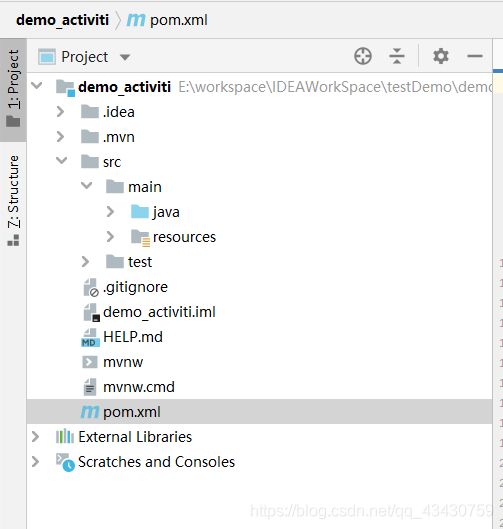Click the Scratches and Consoles icon
503x529 pixels.
tap(65, 462)
